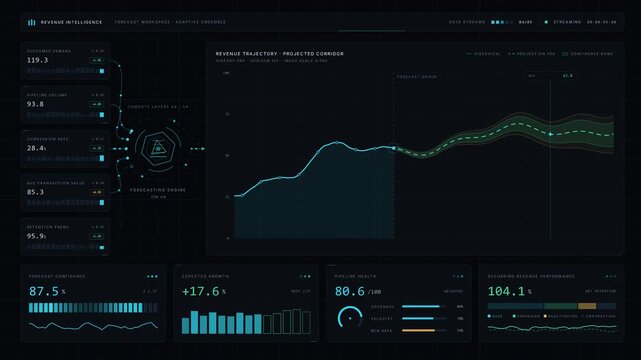Click the Forecast Origin point on chart
The image size is (641, 360).
pos(394,148)
